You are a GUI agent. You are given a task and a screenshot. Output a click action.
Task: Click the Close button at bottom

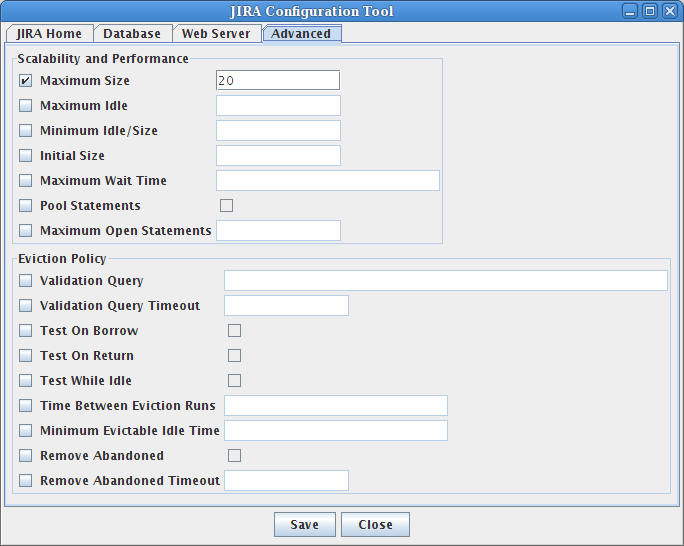click(375, 525)
